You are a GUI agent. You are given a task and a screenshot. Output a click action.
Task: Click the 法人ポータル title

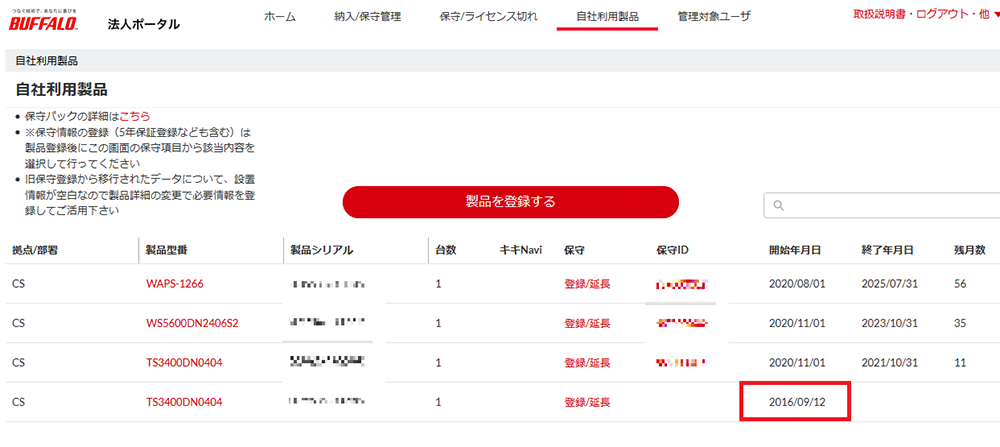pyautogui.click(x=143, y=24)
